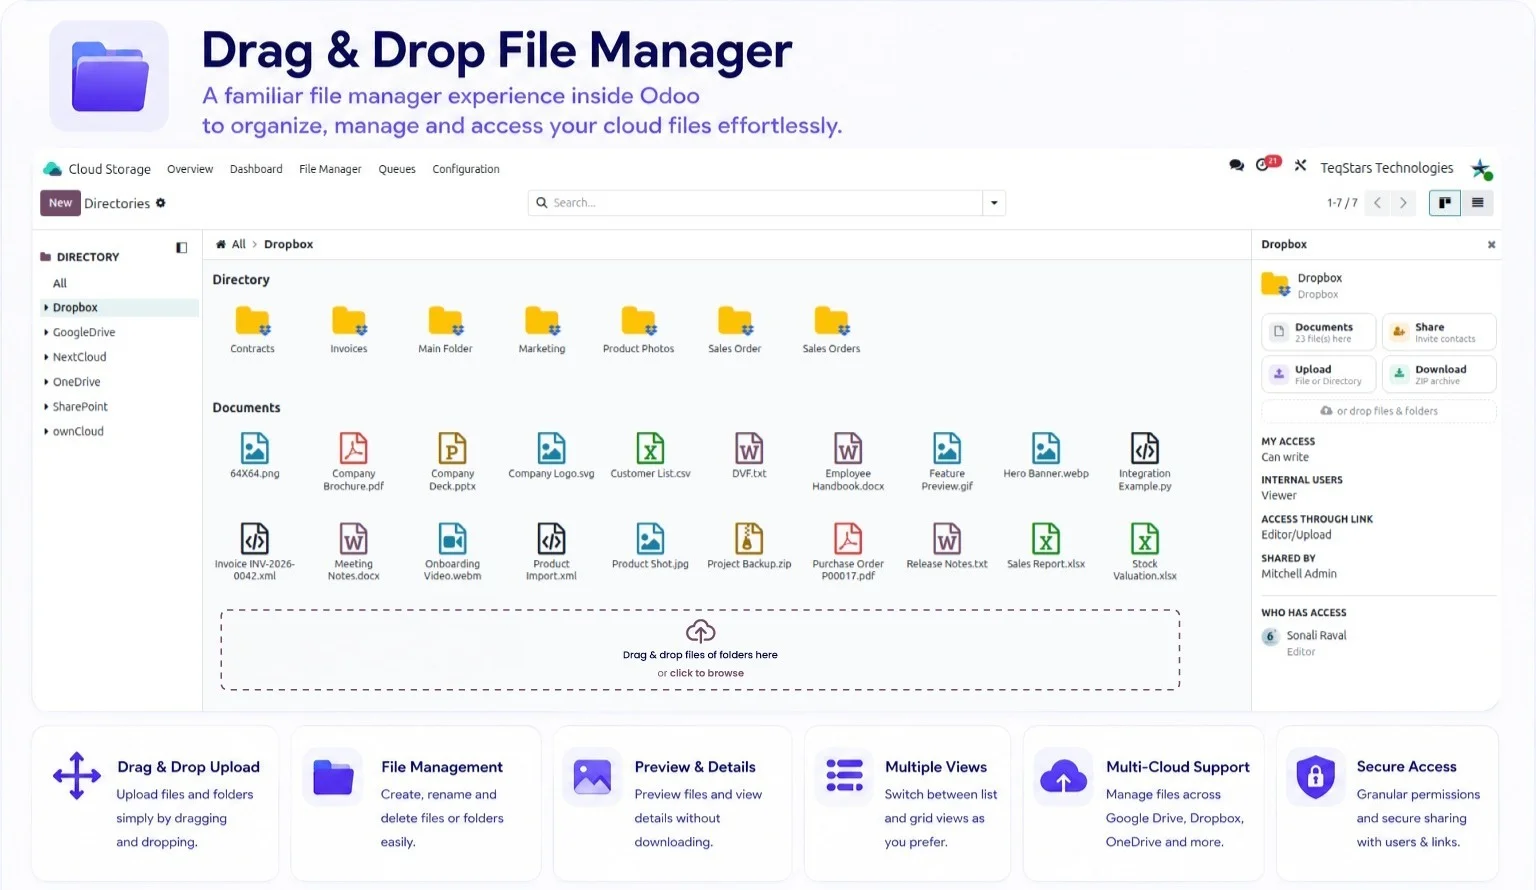Click the drag & drop upload area
Viewport: 1536px width, 890px height.
700,650
